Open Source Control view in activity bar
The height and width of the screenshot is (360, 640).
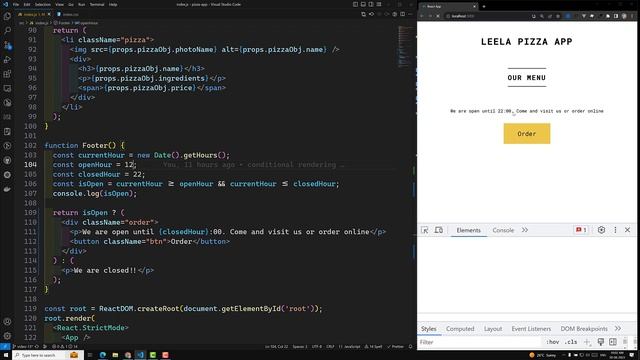[x=7, y=45]
